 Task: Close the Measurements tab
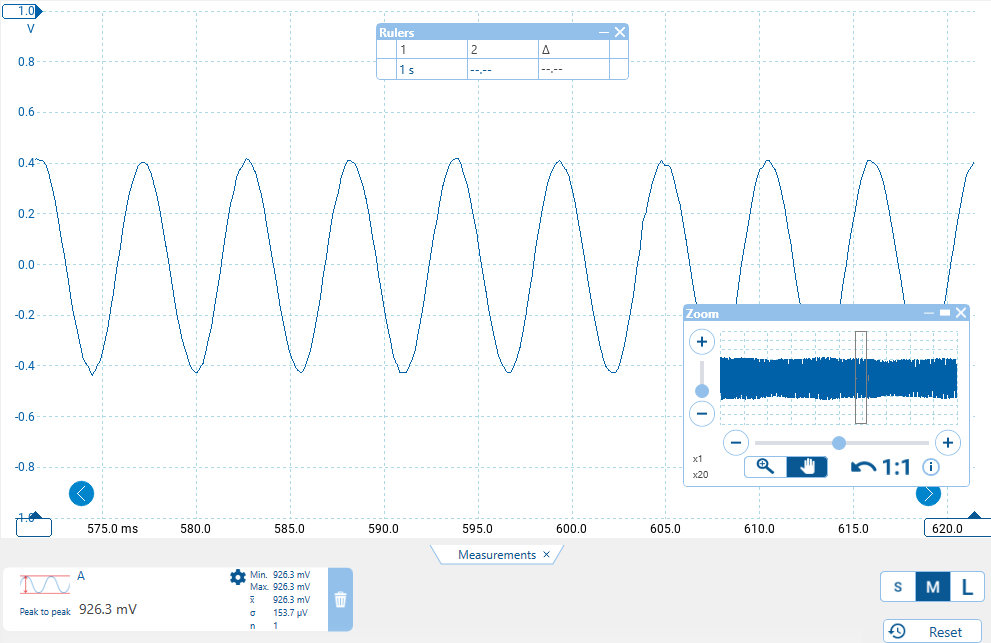point(546,555)
